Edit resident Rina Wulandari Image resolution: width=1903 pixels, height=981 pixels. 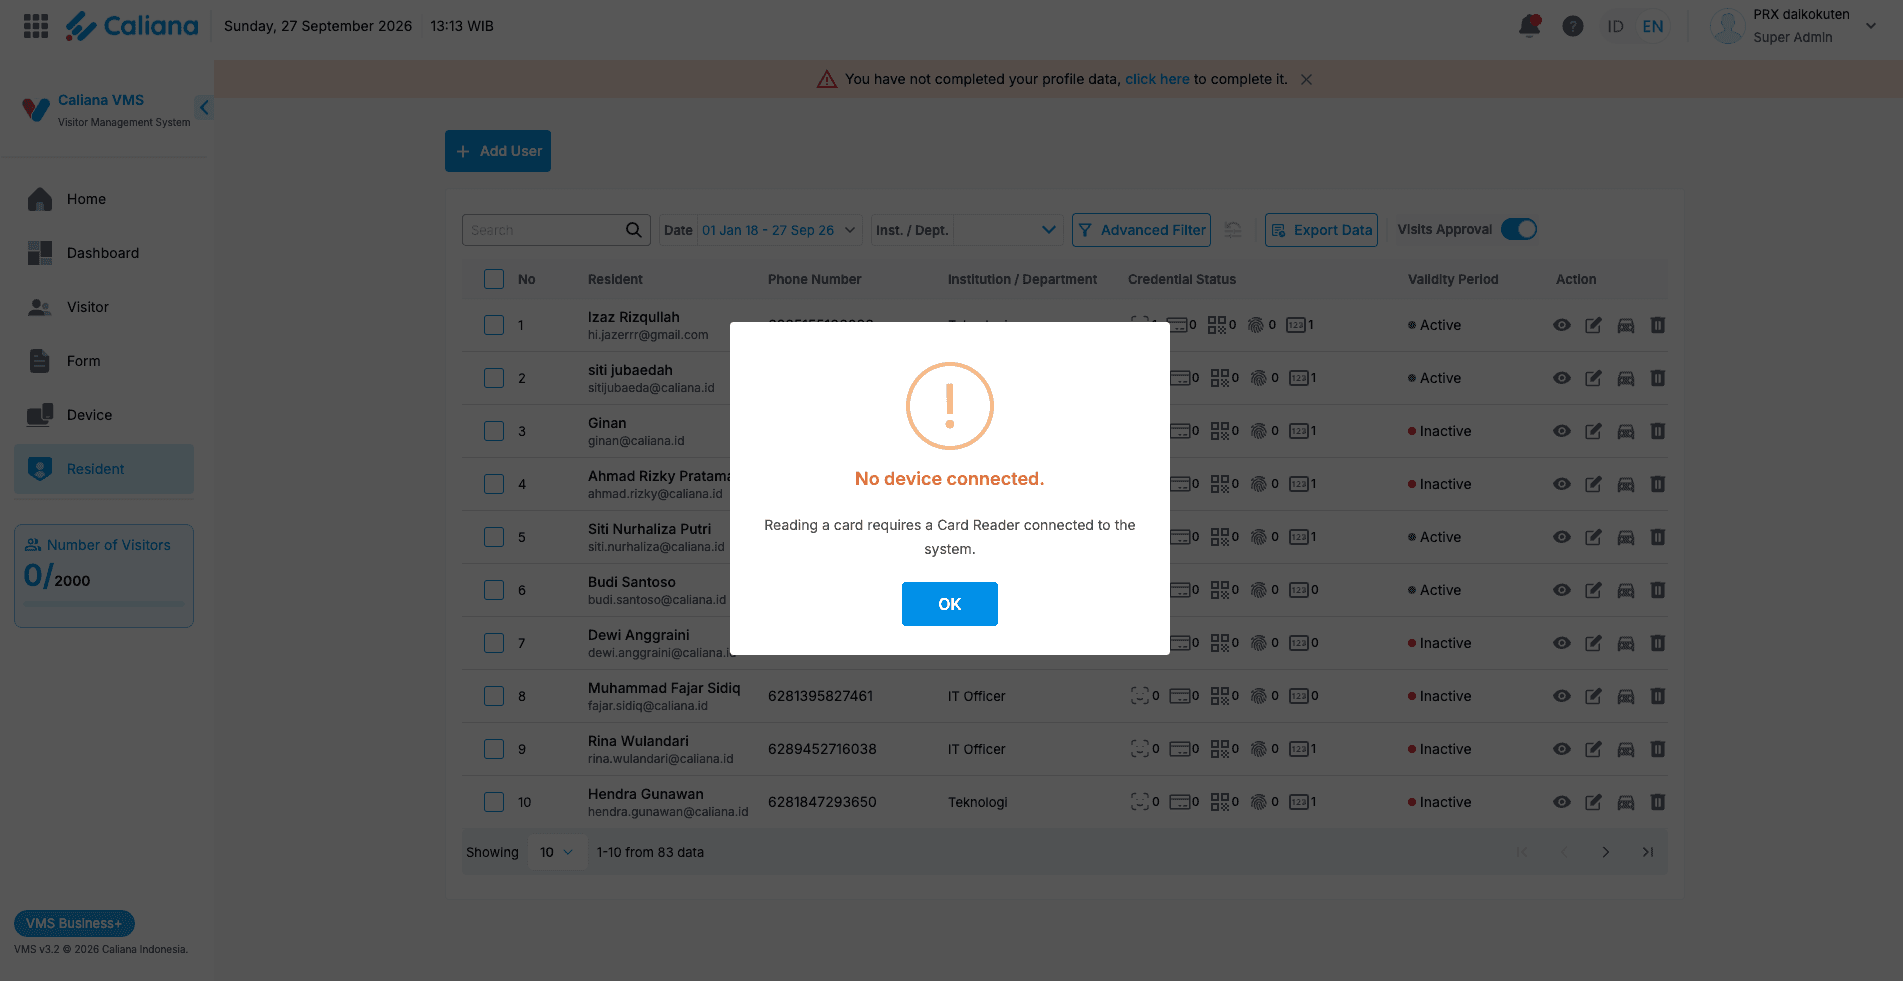tap(1593, 749)
